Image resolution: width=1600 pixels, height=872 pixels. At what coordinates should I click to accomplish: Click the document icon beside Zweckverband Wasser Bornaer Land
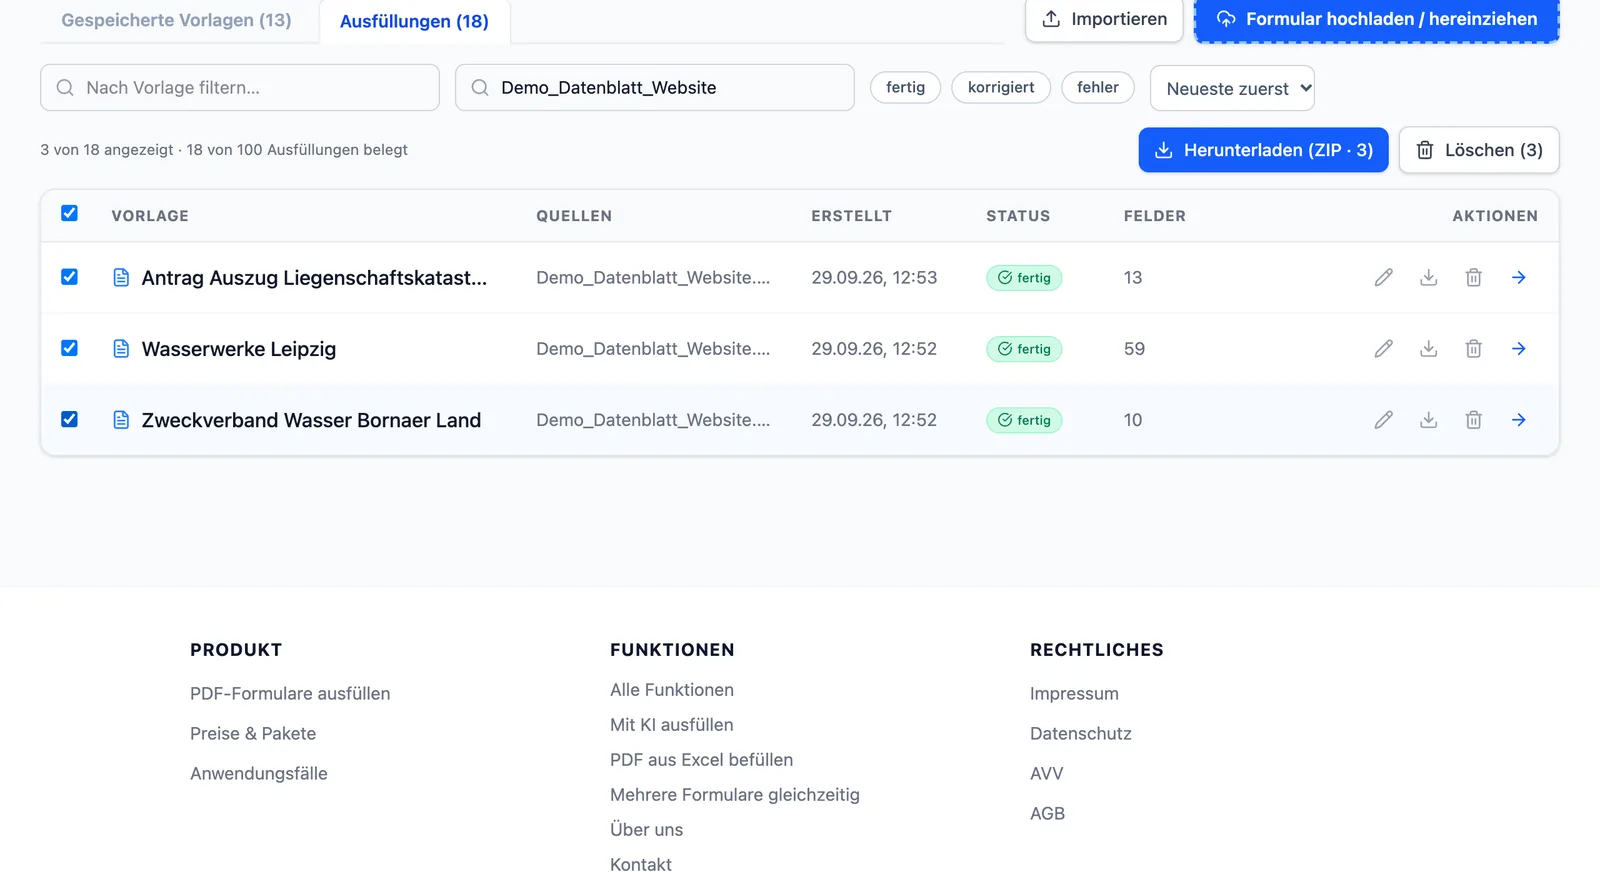click(121, 420)
